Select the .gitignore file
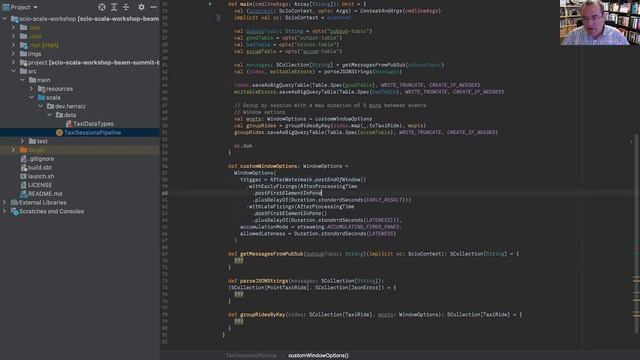Viewport: 640px width, 360px height. (41, 159)
